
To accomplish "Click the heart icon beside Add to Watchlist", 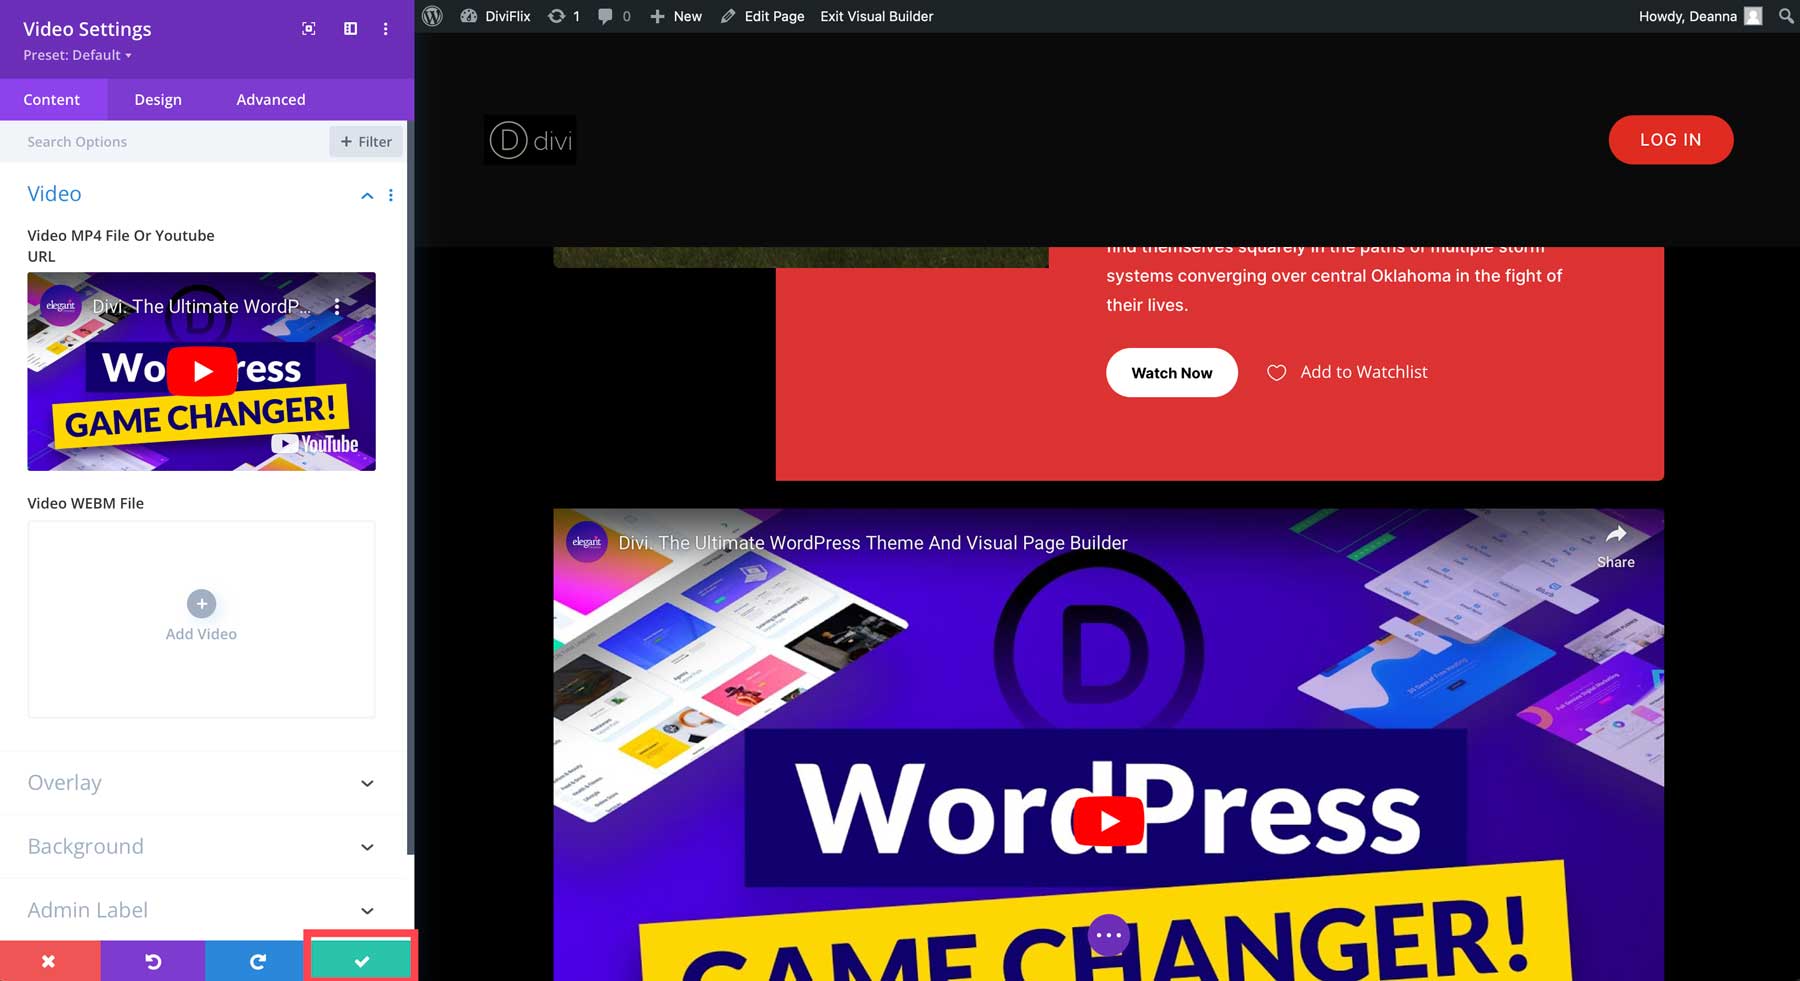I will coord(1276,373).
